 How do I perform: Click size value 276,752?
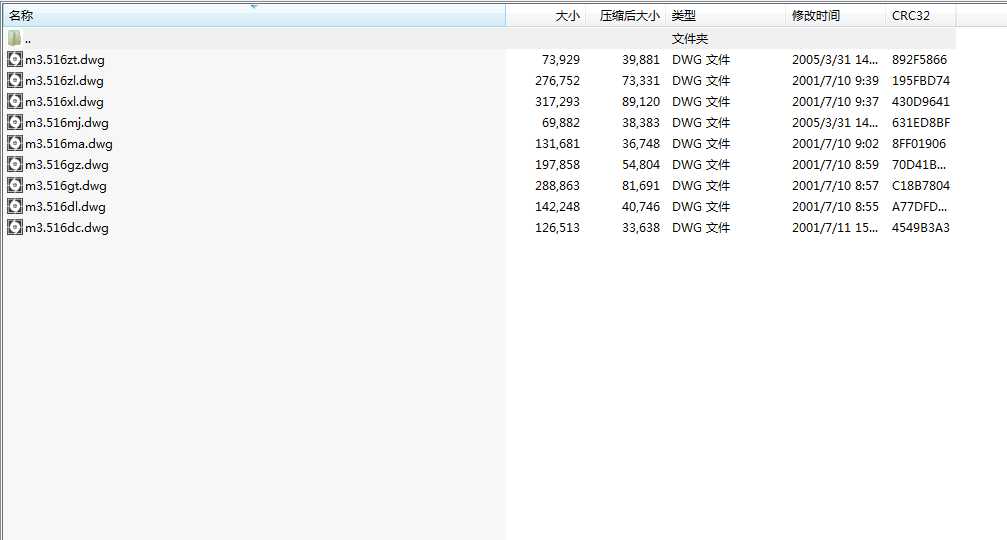557,81
